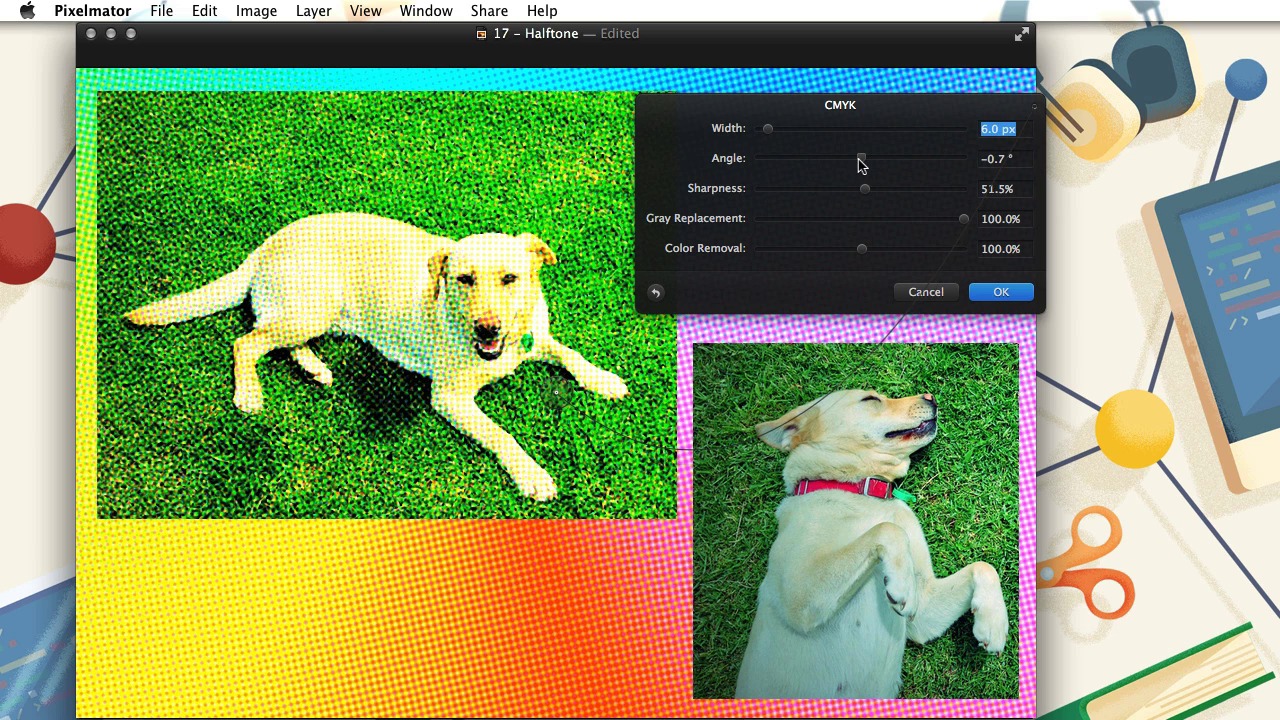The width and height of the screenshot is (1280, 720).
Task: Open the Help menu
Action: point(542,11)
